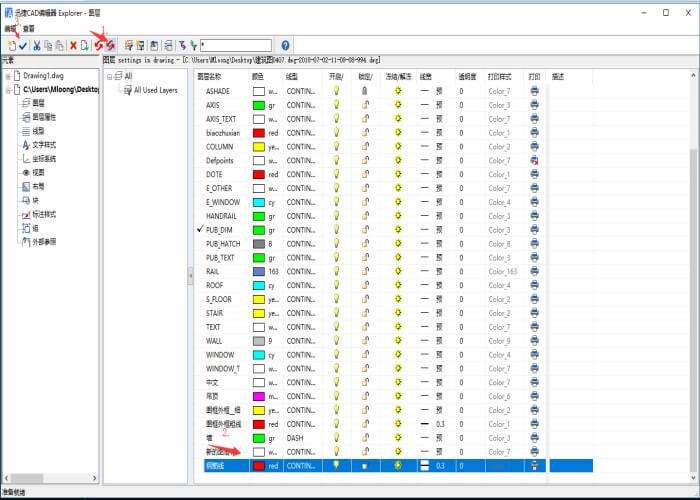Toggle freeze/thaw sun for STAIR layer
Screen dimensions: 700x500
click(x=398, y=312)
